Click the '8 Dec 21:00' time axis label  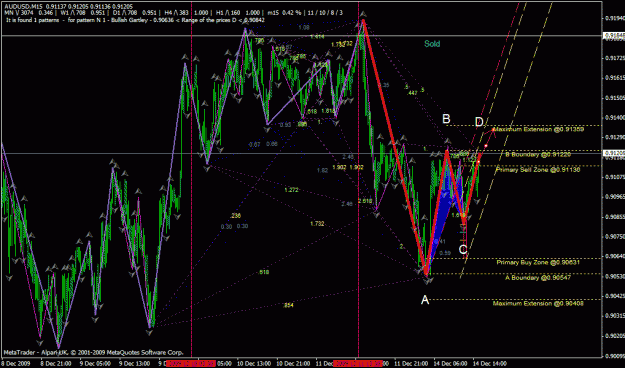(x=56, y=364)
